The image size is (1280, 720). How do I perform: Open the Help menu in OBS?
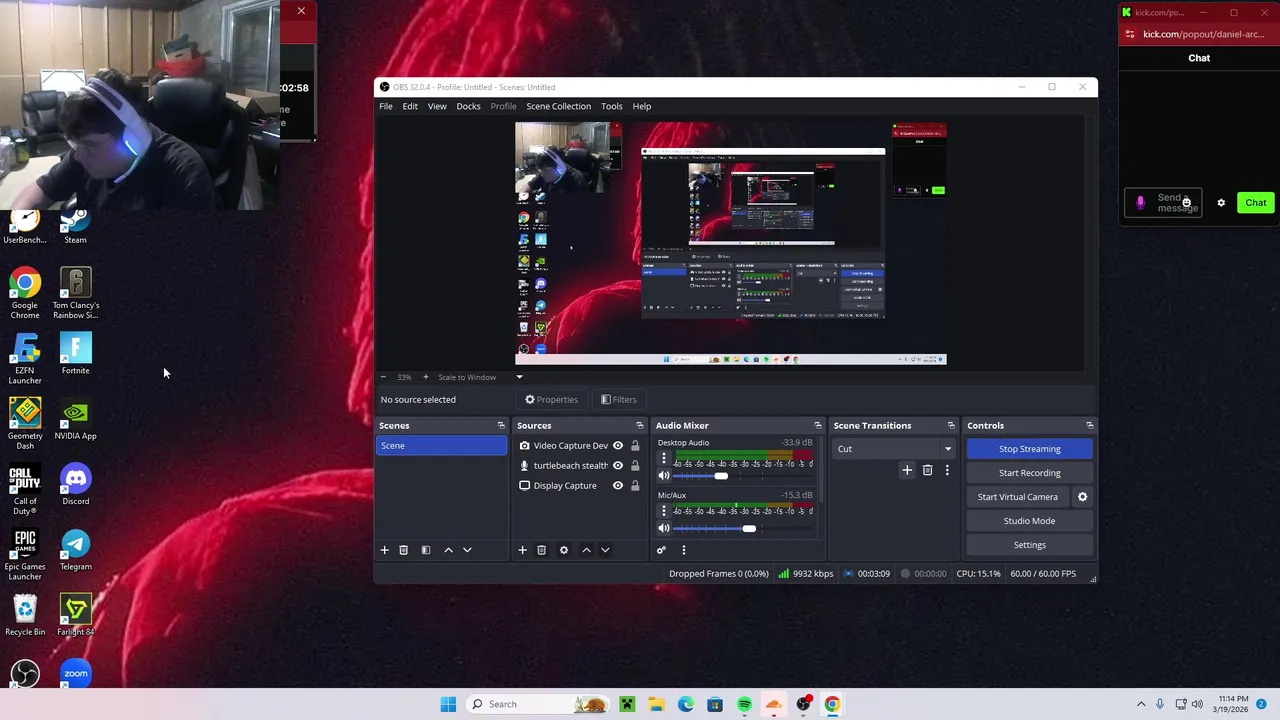[x=642, y=106]
